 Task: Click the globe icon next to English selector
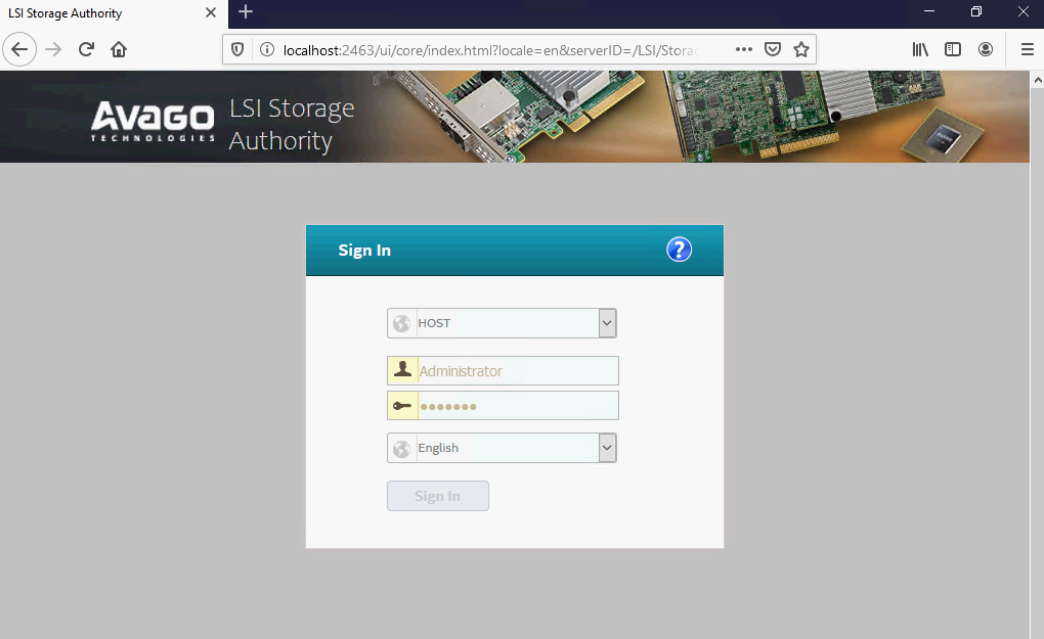tap(401, 447)
